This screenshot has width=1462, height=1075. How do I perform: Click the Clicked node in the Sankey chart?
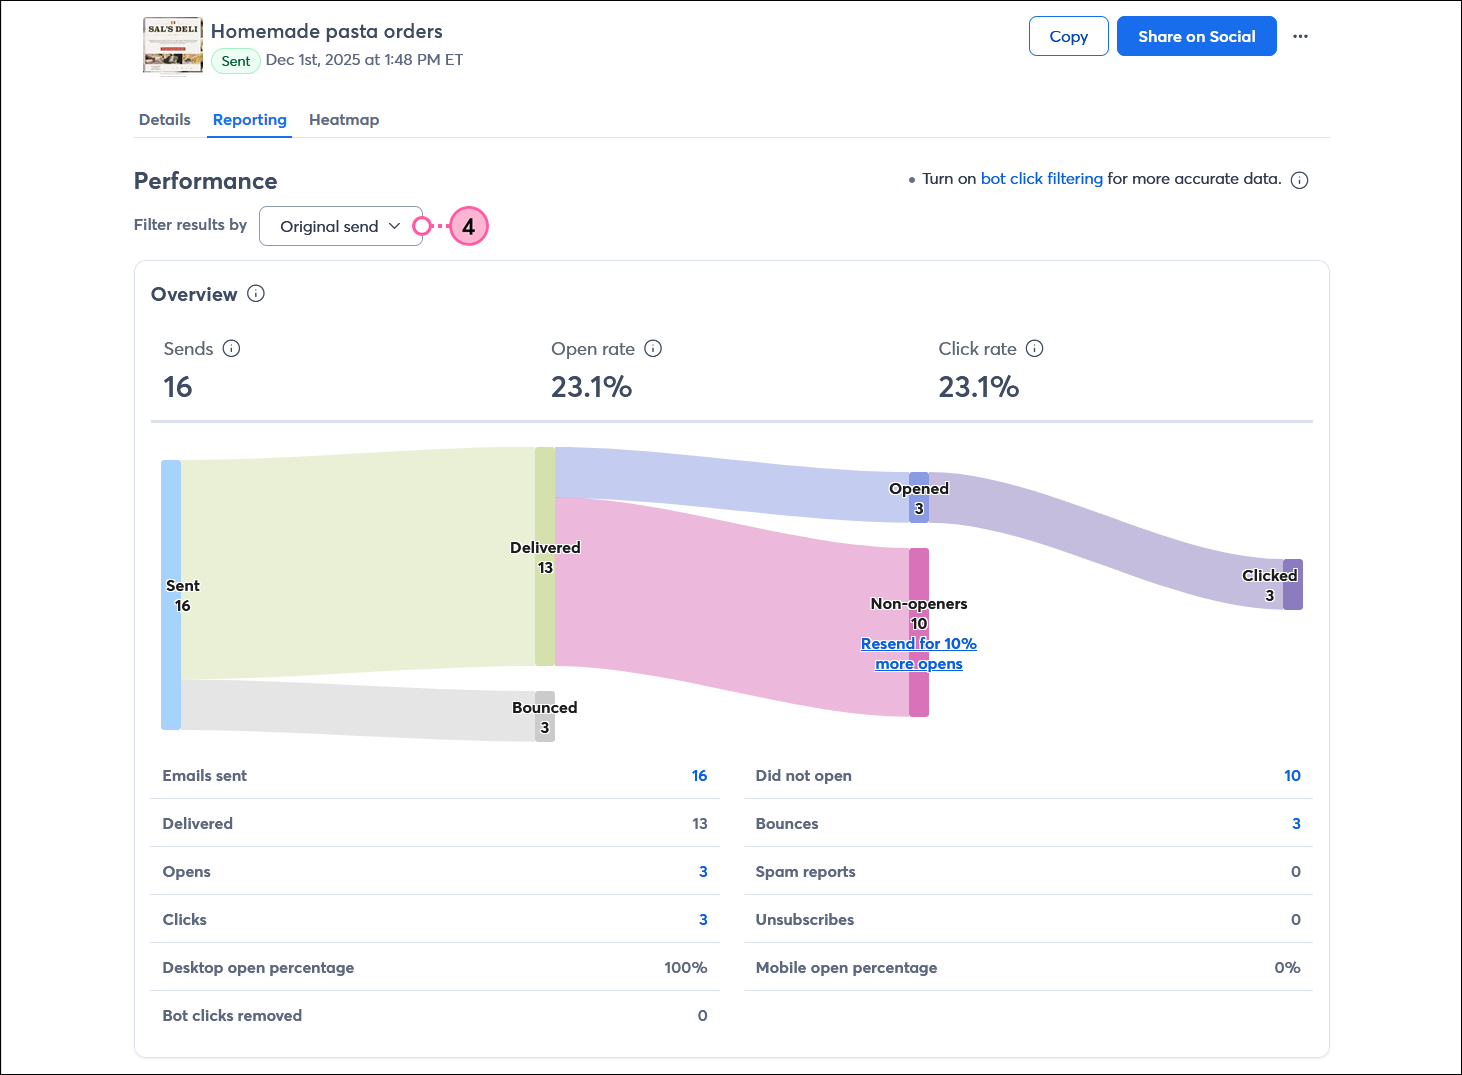1294,584
